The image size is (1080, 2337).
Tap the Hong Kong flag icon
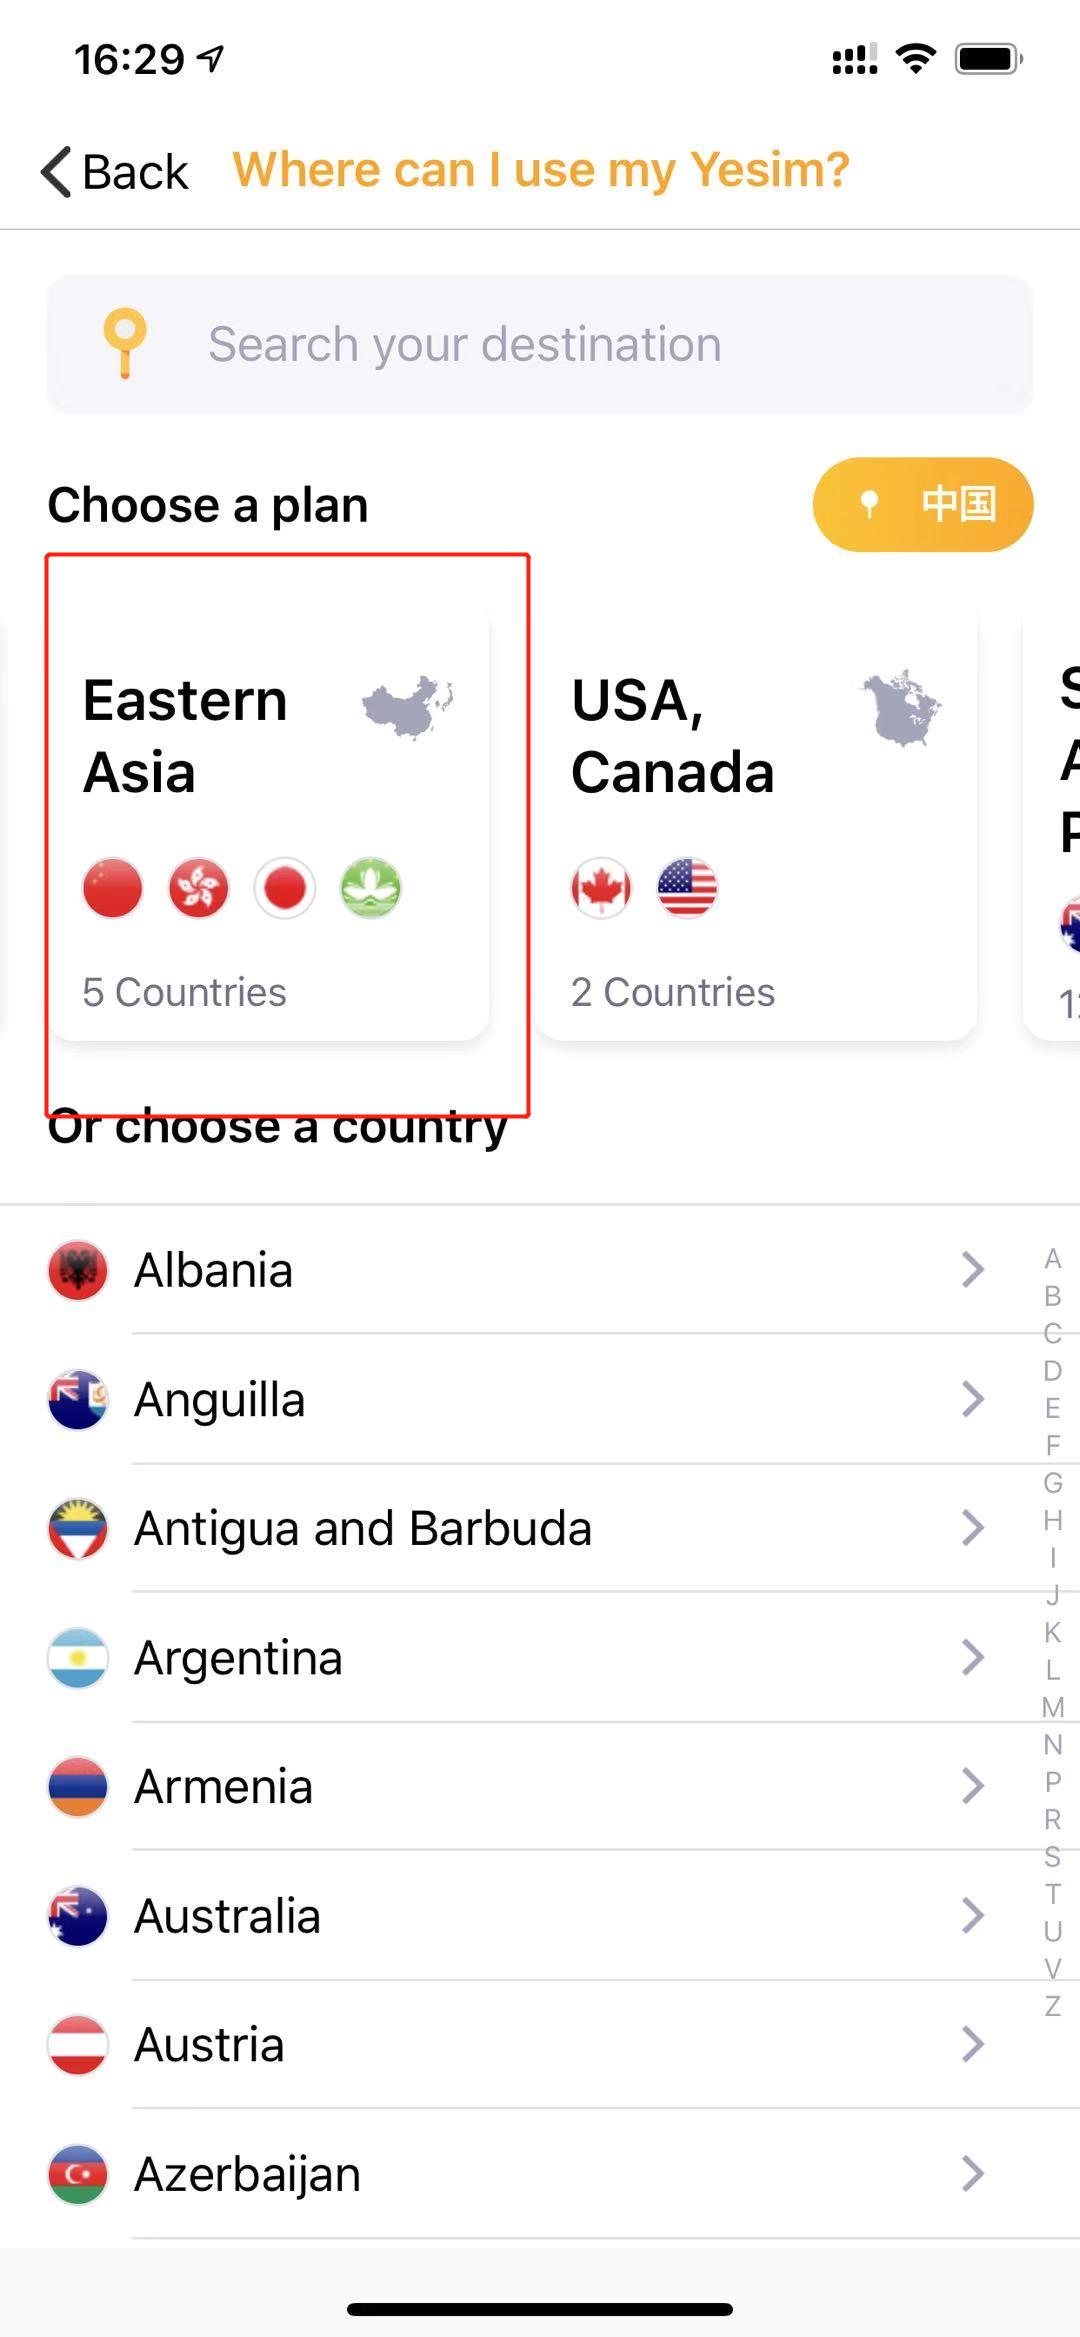pos(199,888)
